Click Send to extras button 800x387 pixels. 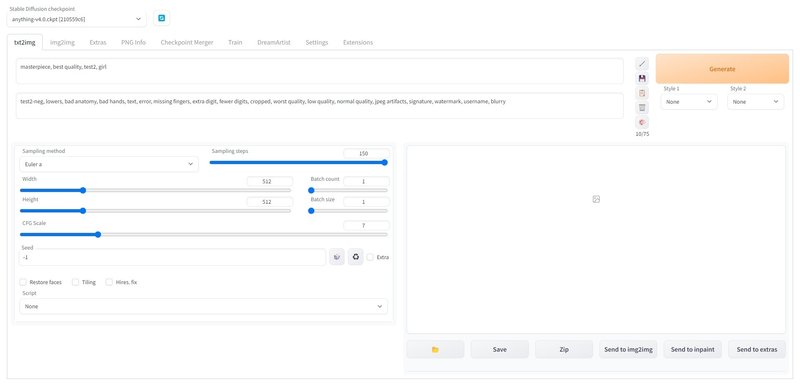coord(757,349)
